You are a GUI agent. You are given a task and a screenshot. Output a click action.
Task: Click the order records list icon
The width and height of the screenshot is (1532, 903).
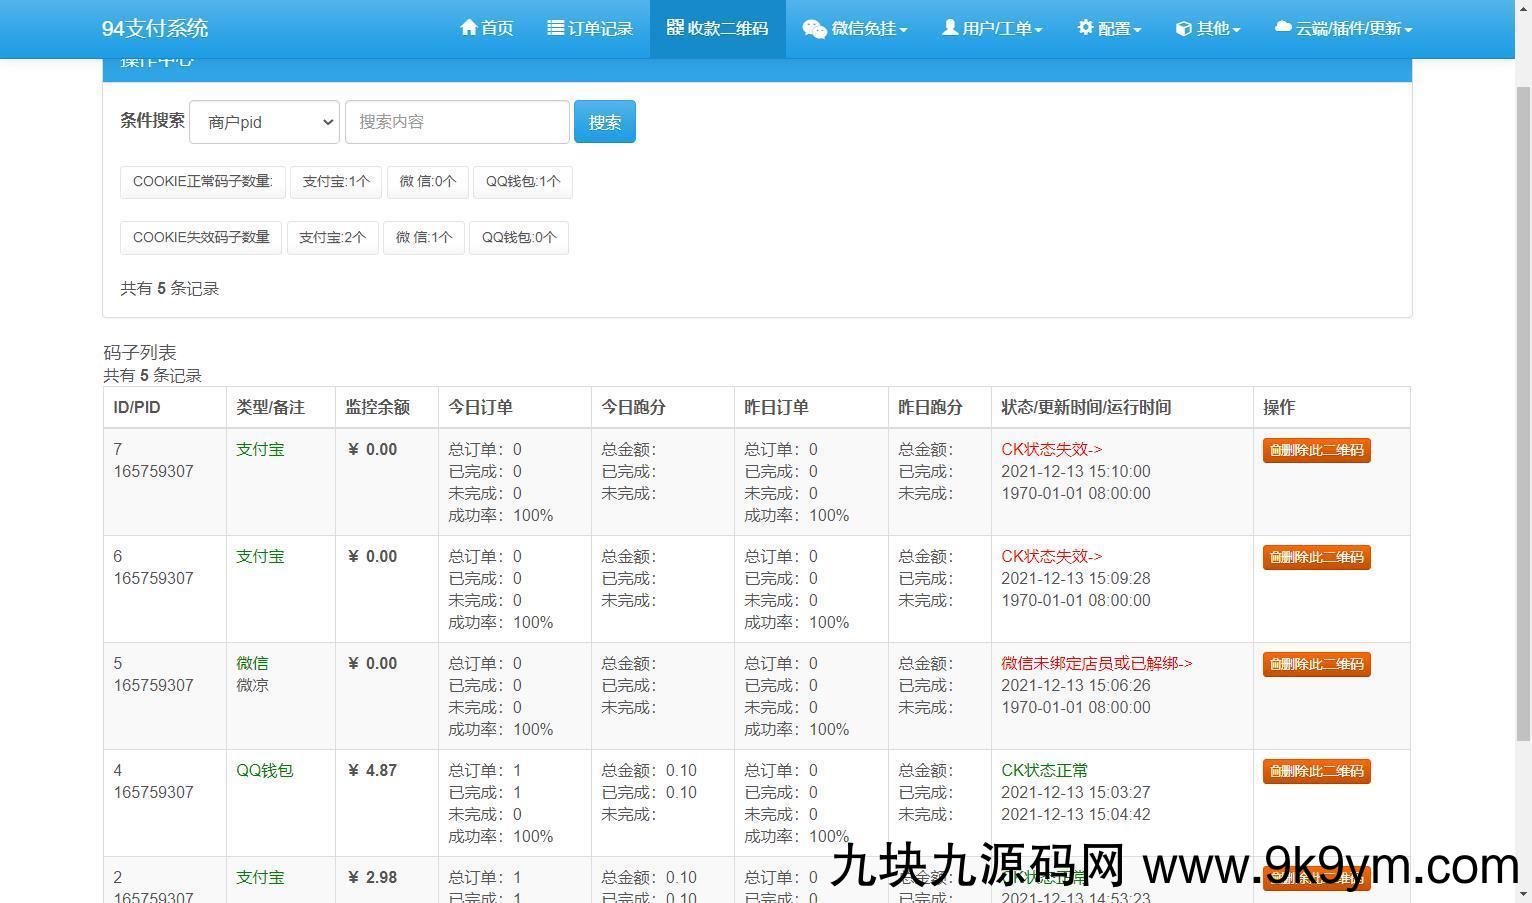tap(556, 28)
